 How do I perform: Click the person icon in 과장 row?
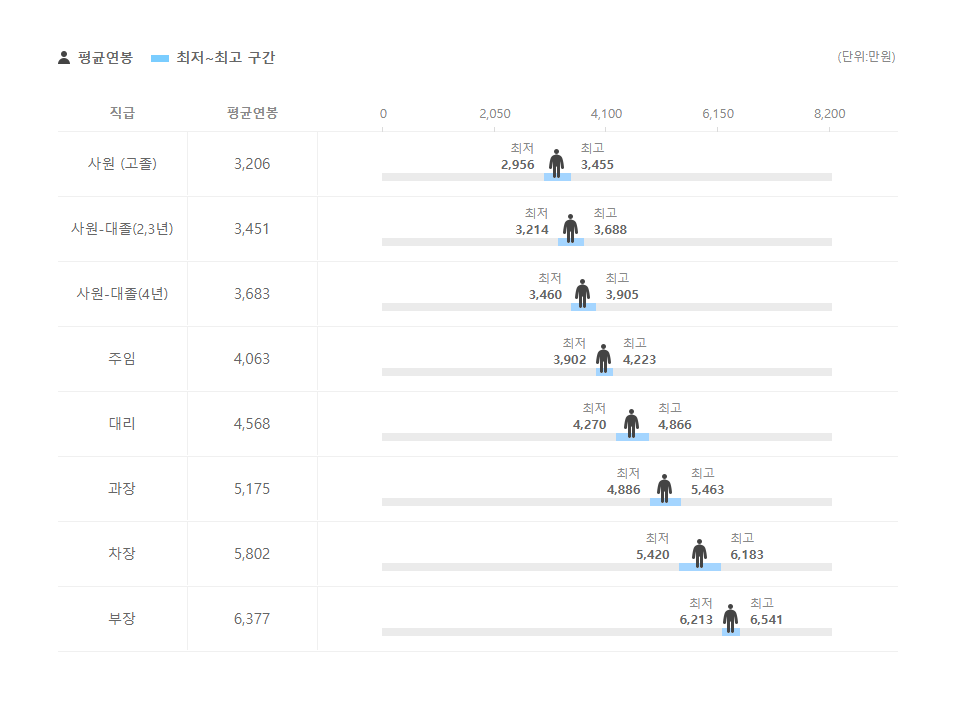[664, 488]
